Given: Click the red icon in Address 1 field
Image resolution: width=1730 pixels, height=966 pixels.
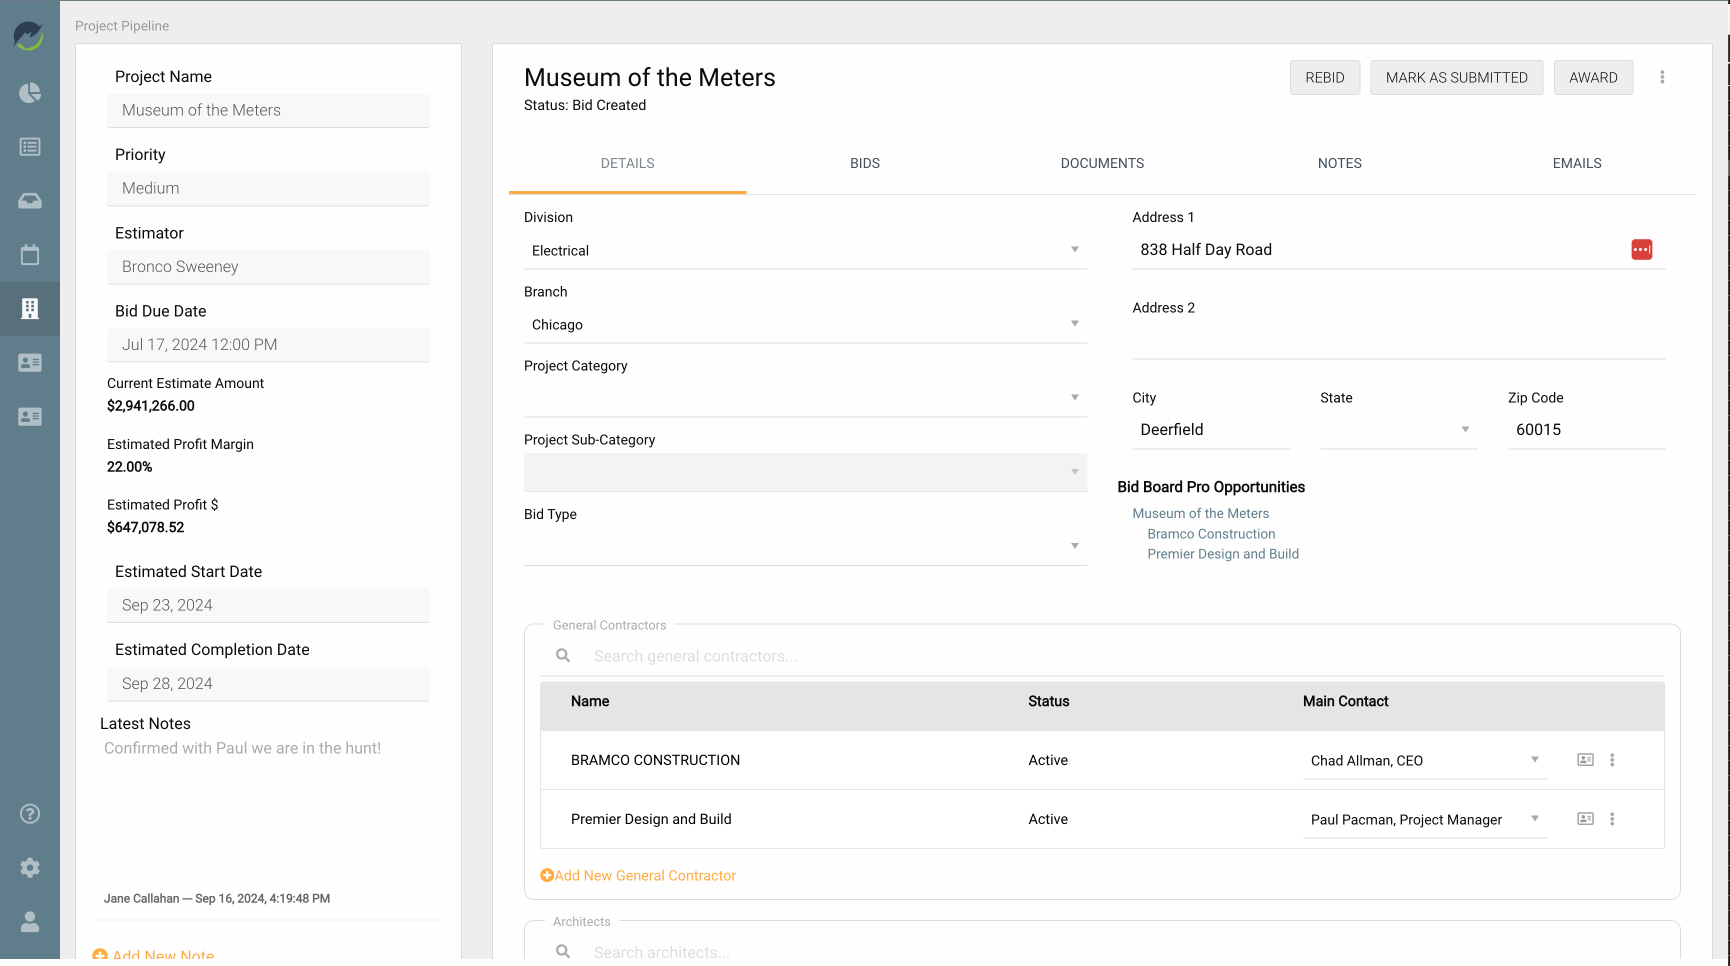Looking at the screenshot, I should [1641, 250].
